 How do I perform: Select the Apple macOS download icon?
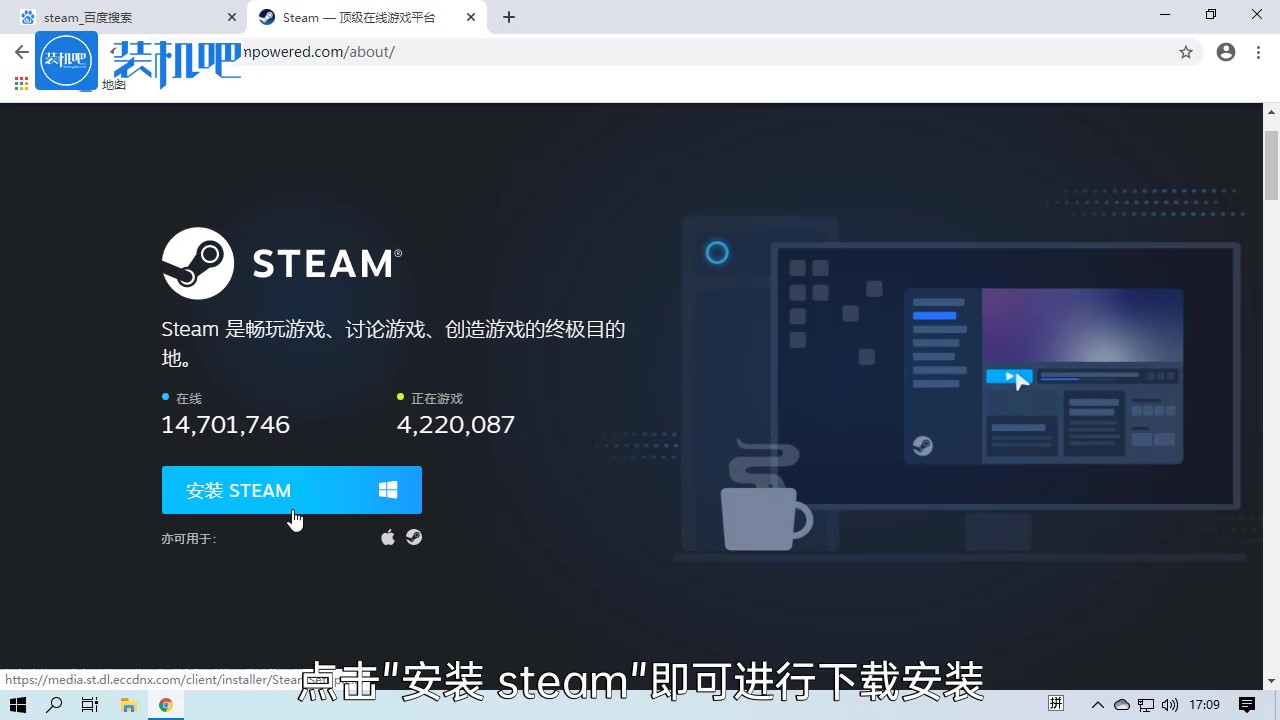388,538
